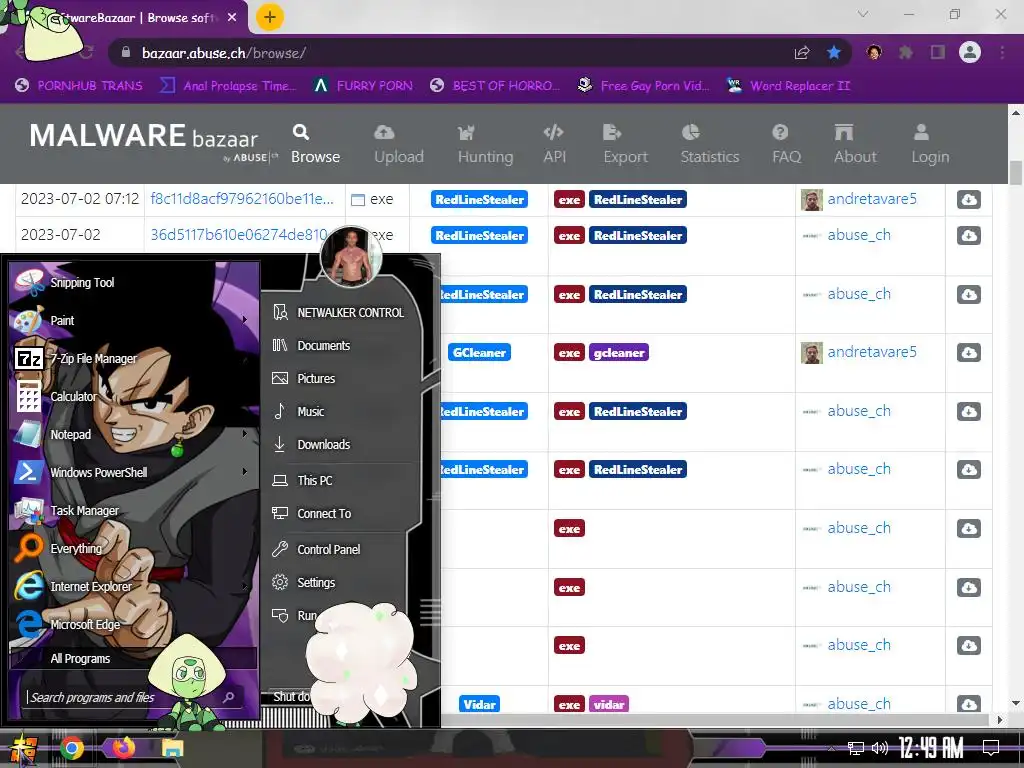This screenshot has height=768, width=1024.
Task: Click the user account picture in Start menu
Action: [351, 257]
